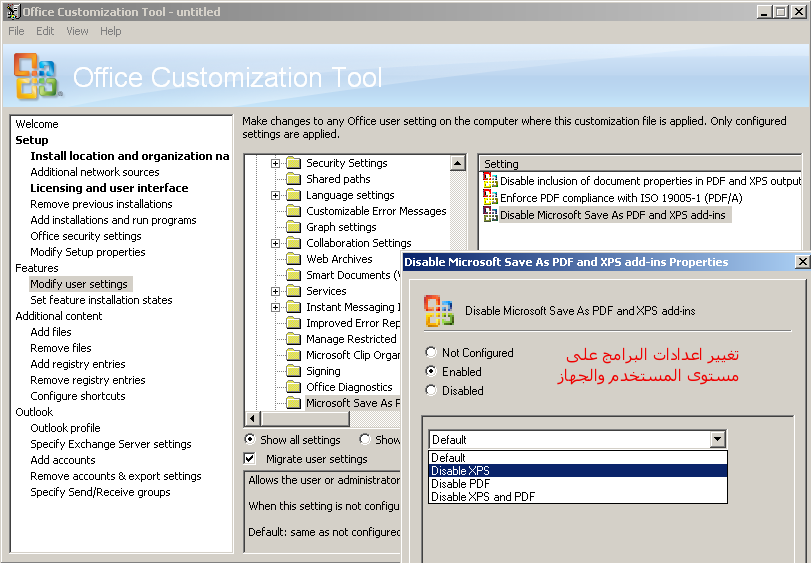
Task: Select the partially hidden Show radio option
Action: (x=365, y=439)
